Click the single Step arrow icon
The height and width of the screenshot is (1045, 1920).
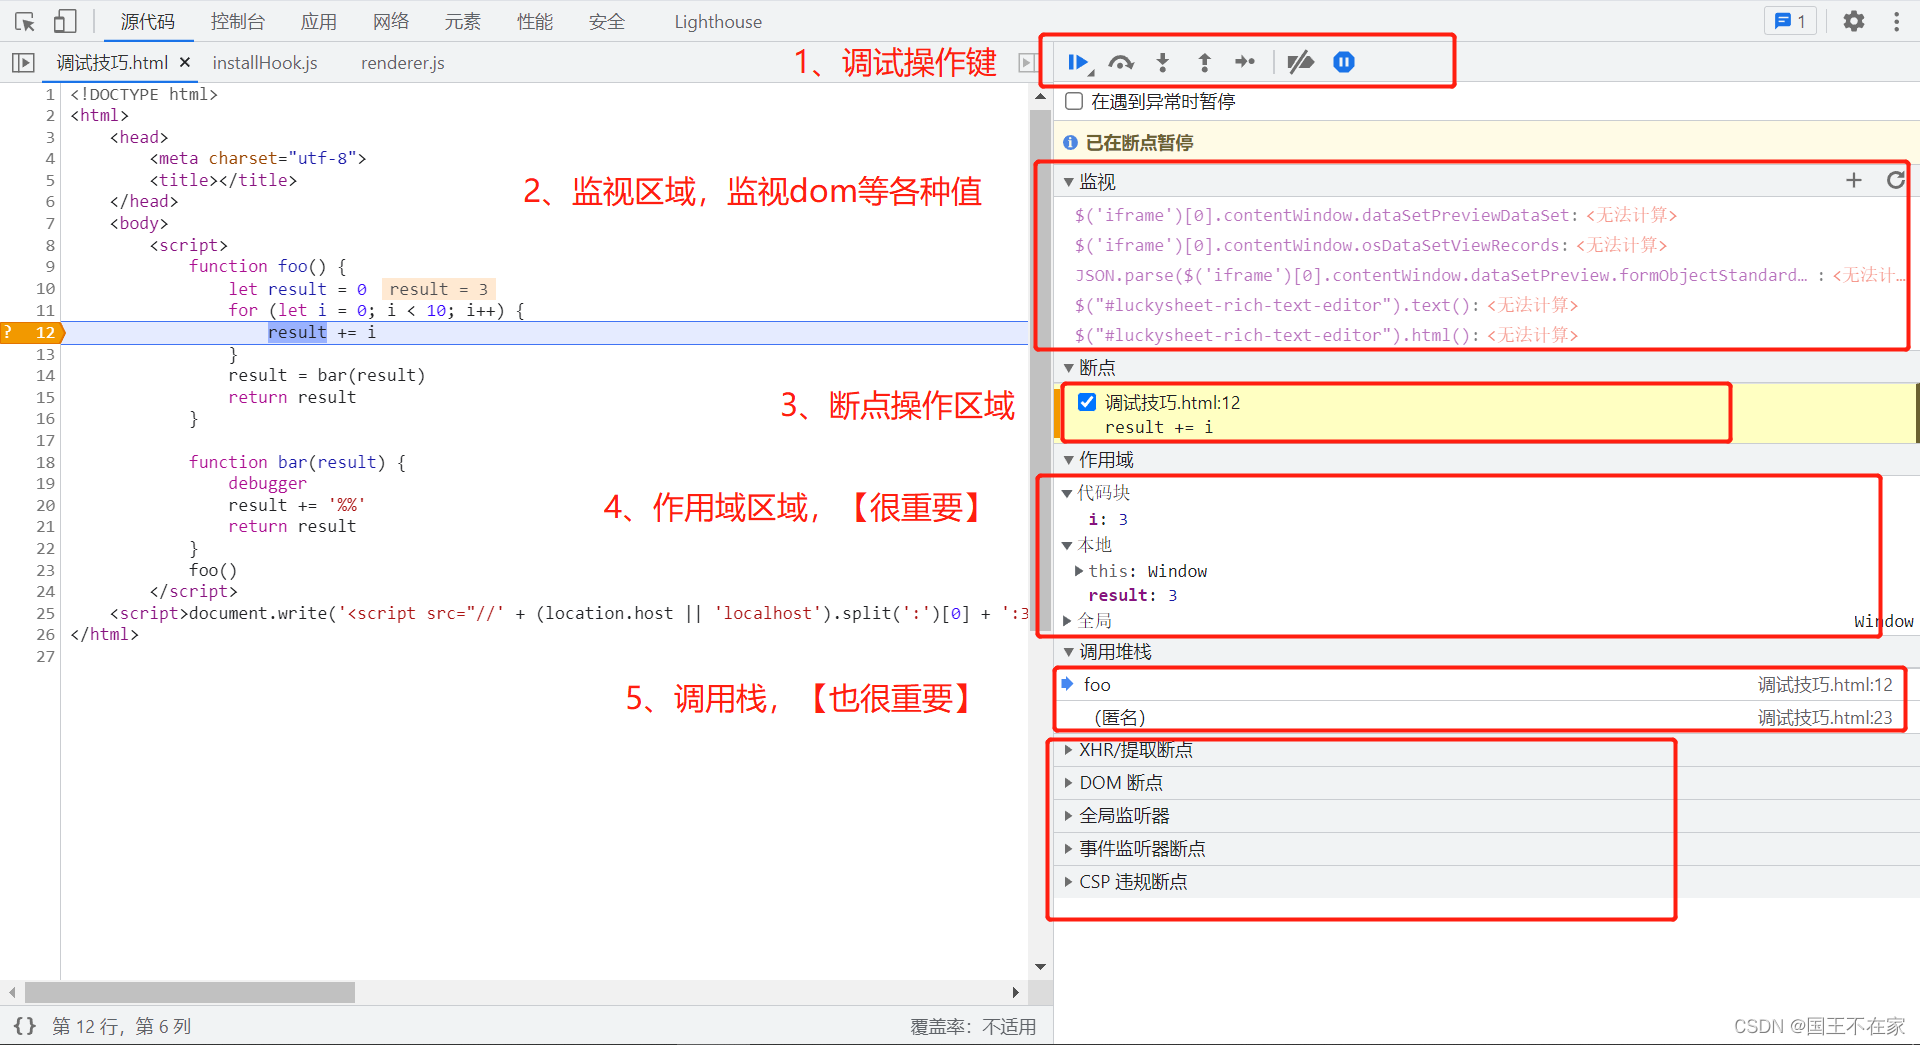click(x=1245, y=62)
